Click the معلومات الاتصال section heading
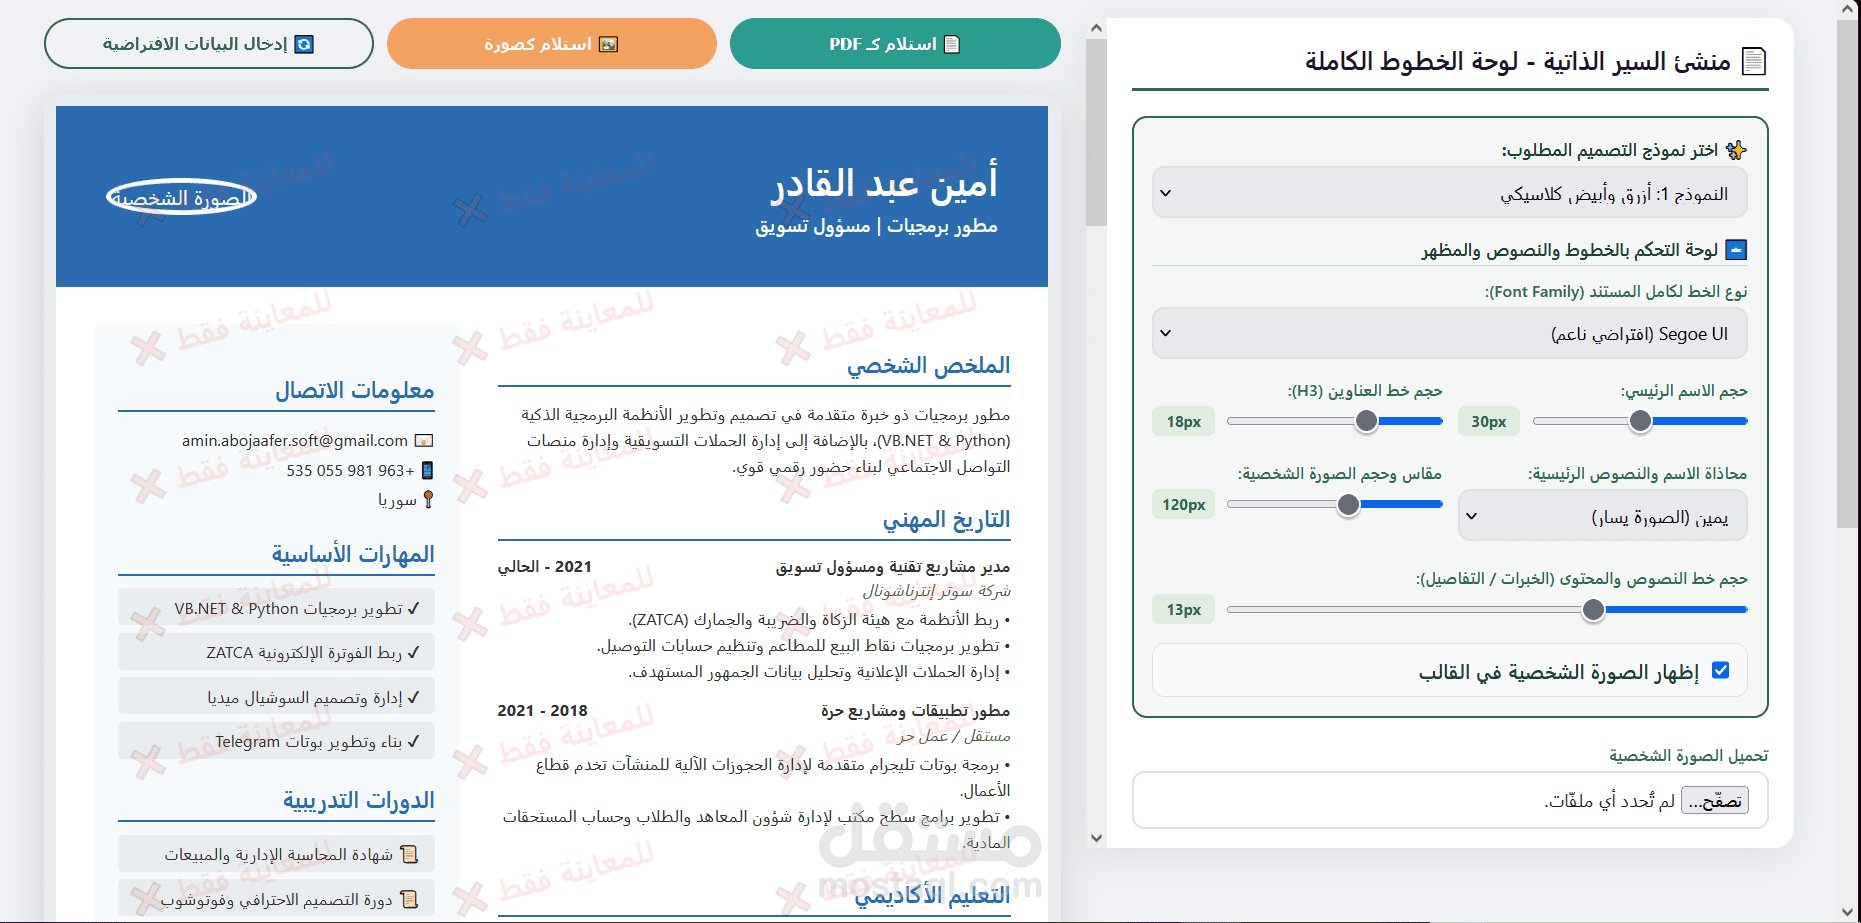 pos(354,390)
